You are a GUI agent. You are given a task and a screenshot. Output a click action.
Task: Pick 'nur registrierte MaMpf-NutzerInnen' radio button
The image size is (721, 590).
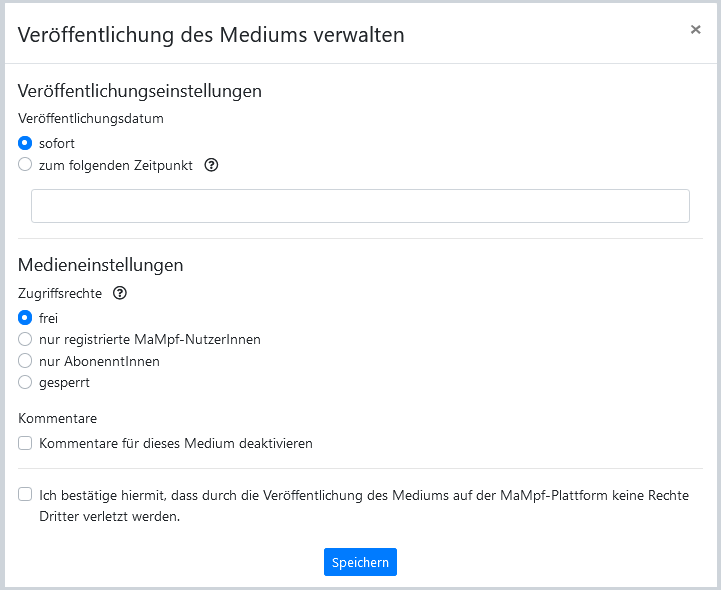pyautogui.click(x=25, y=339)
